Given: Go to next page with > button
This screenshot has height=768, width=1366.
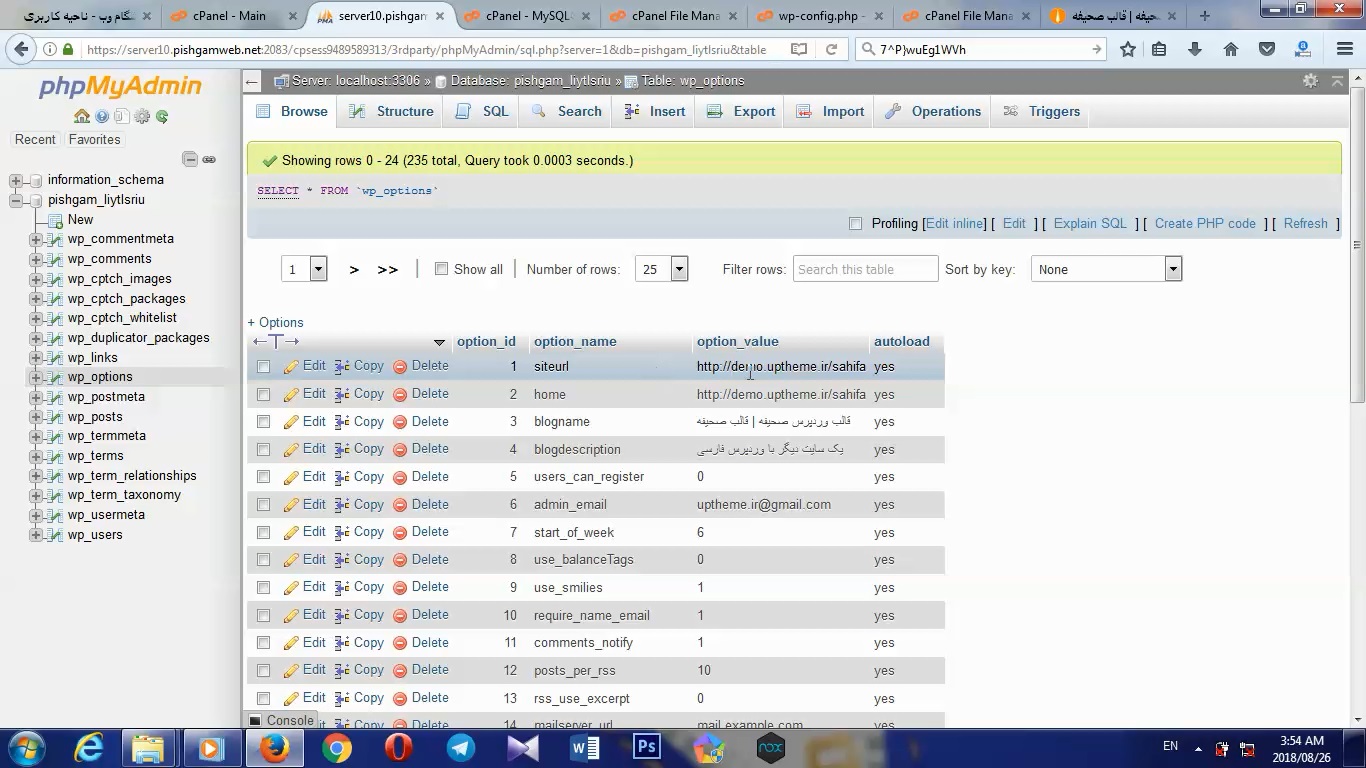Looking at the screenshot, I should tap(354, 269).
